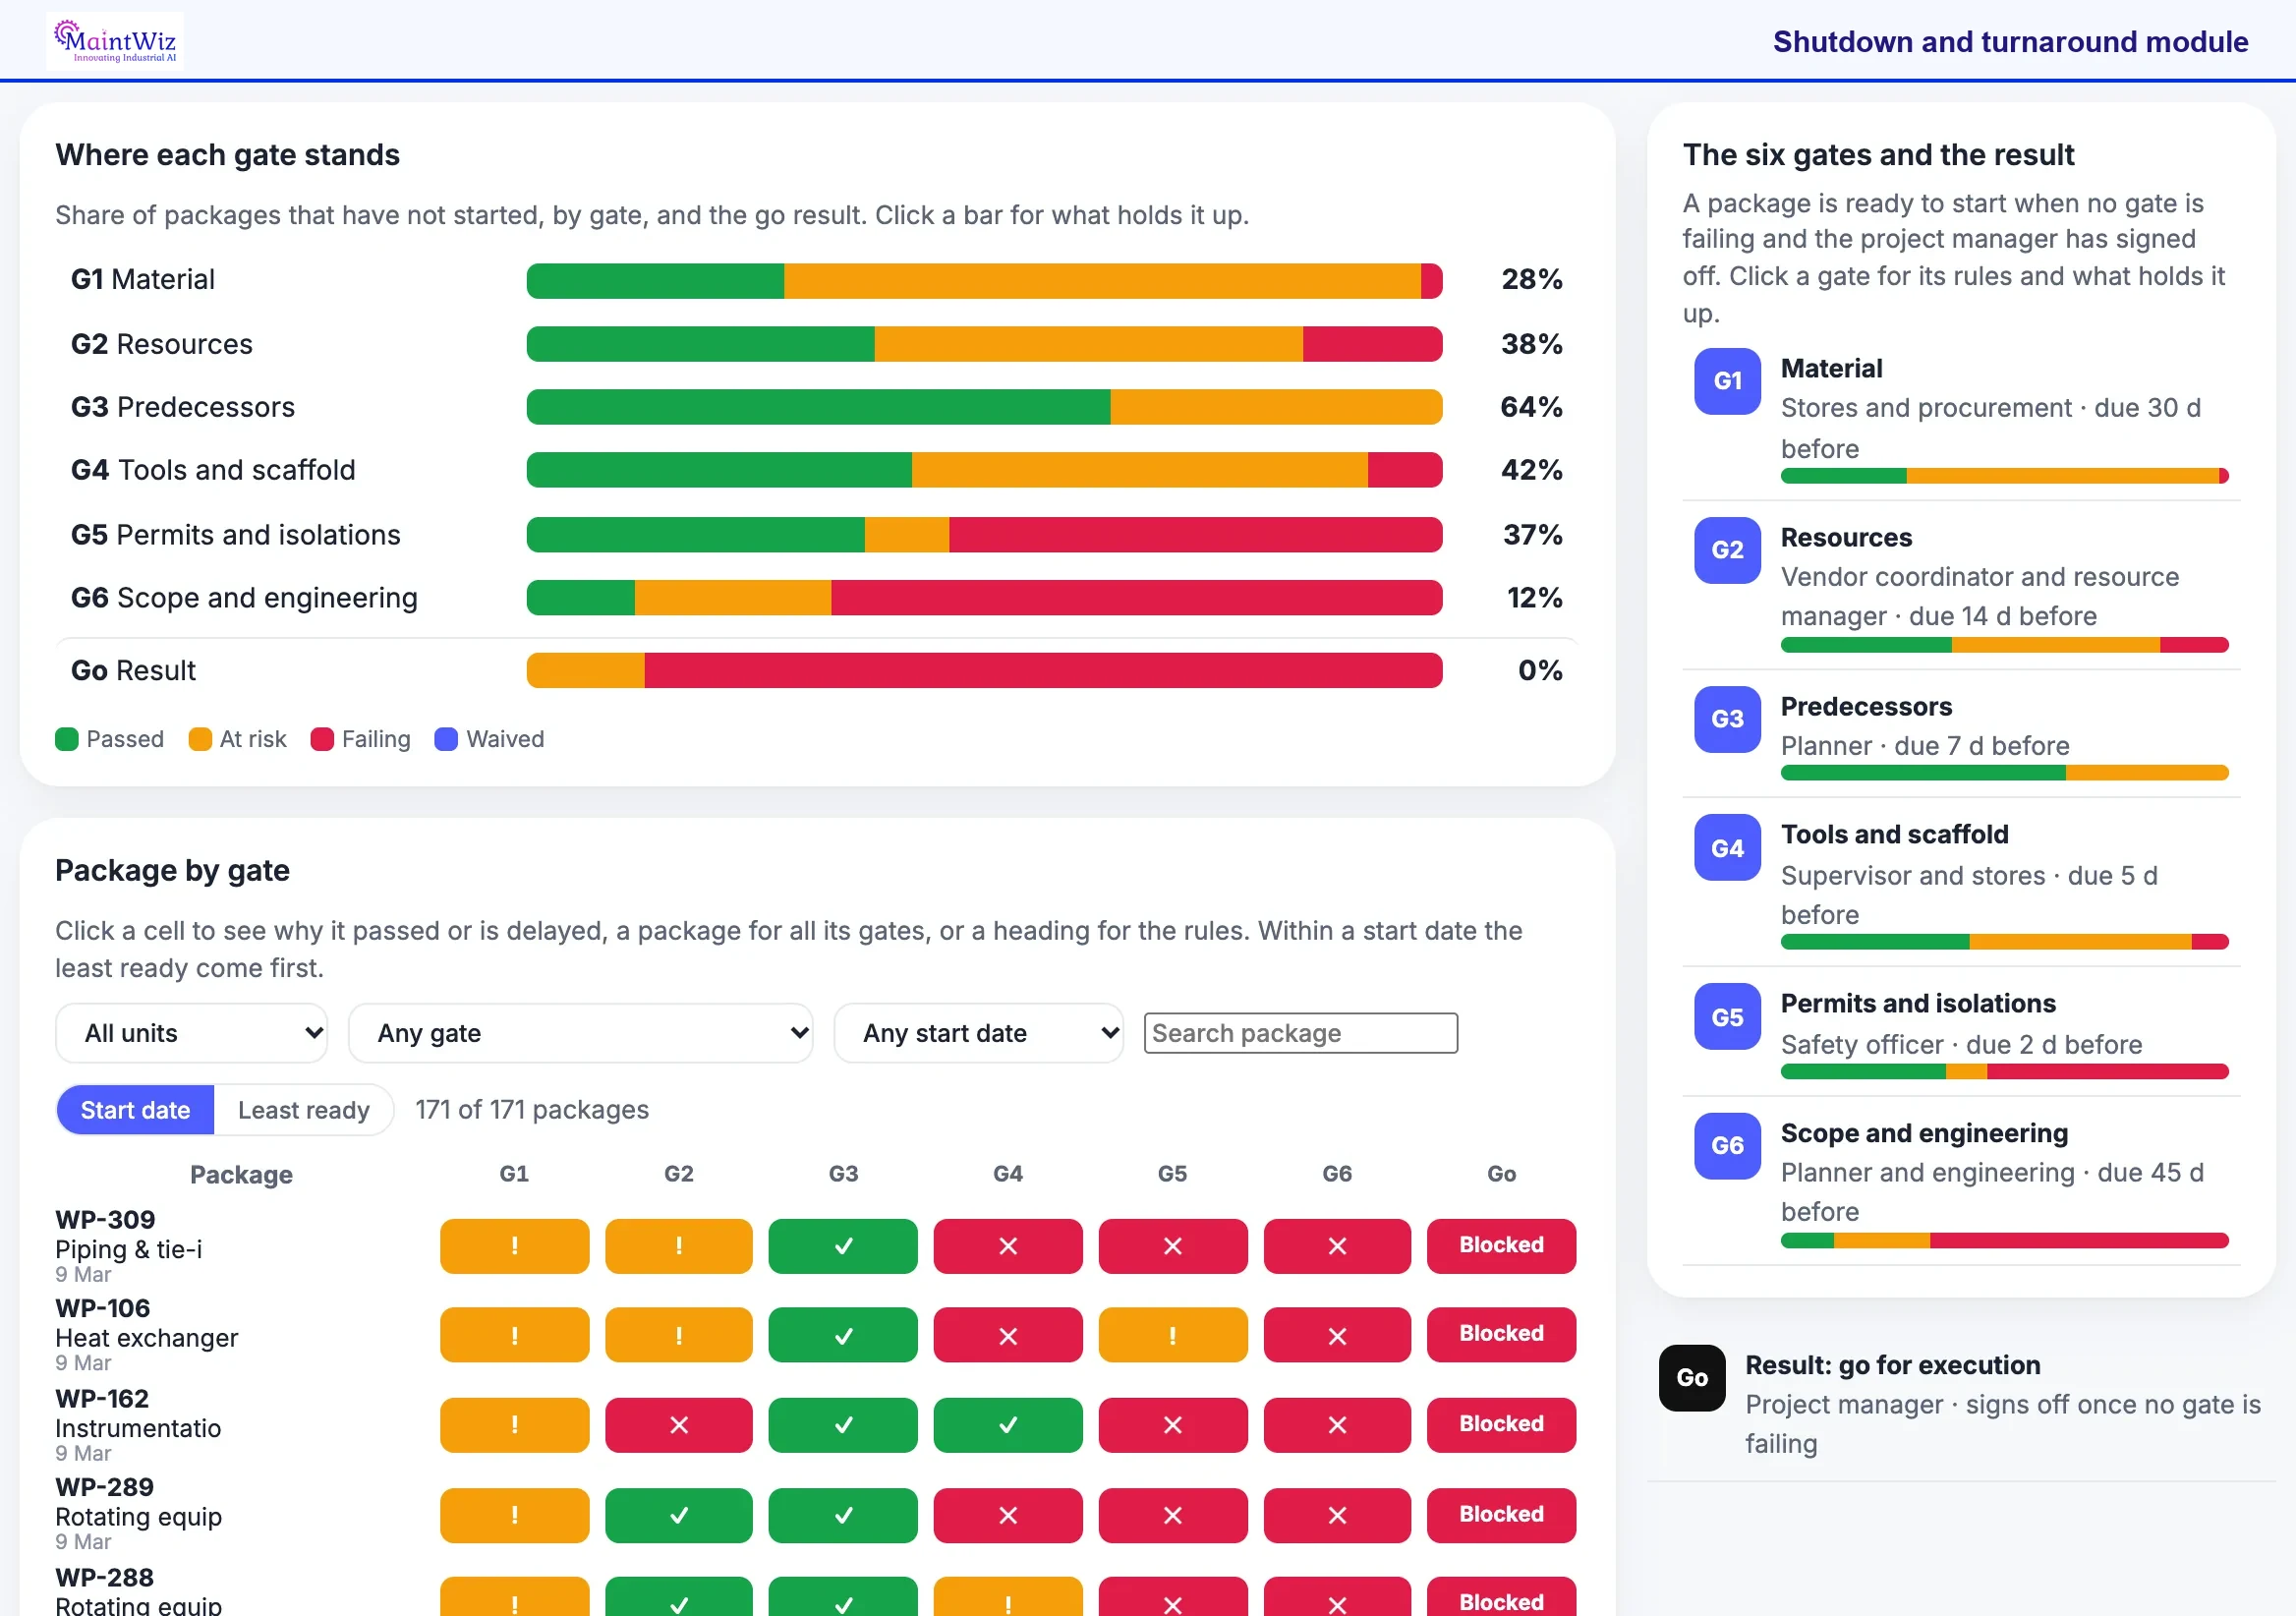Image resolution: width=2296 pixels, height=1616 pixels.
Task: Click the G3 Predecessors progress bar
Action: pos(984,407)
